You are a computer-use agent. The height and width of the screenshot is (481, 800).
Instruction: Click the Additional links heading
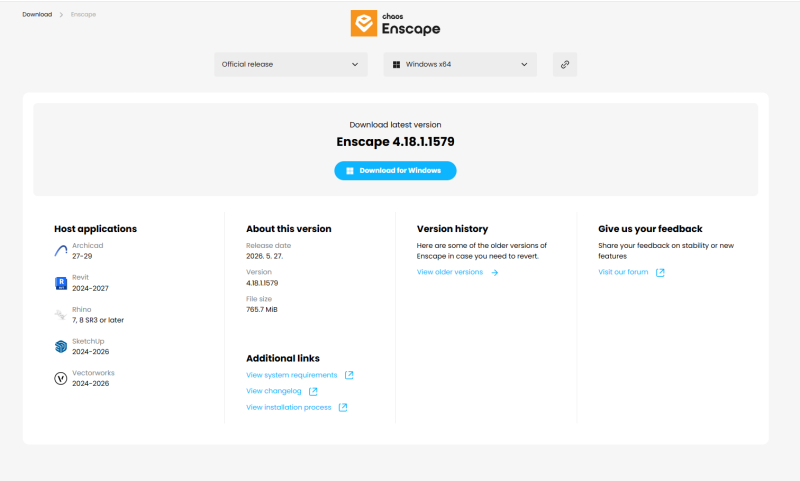pyautogui.click(x=283, y=359)
